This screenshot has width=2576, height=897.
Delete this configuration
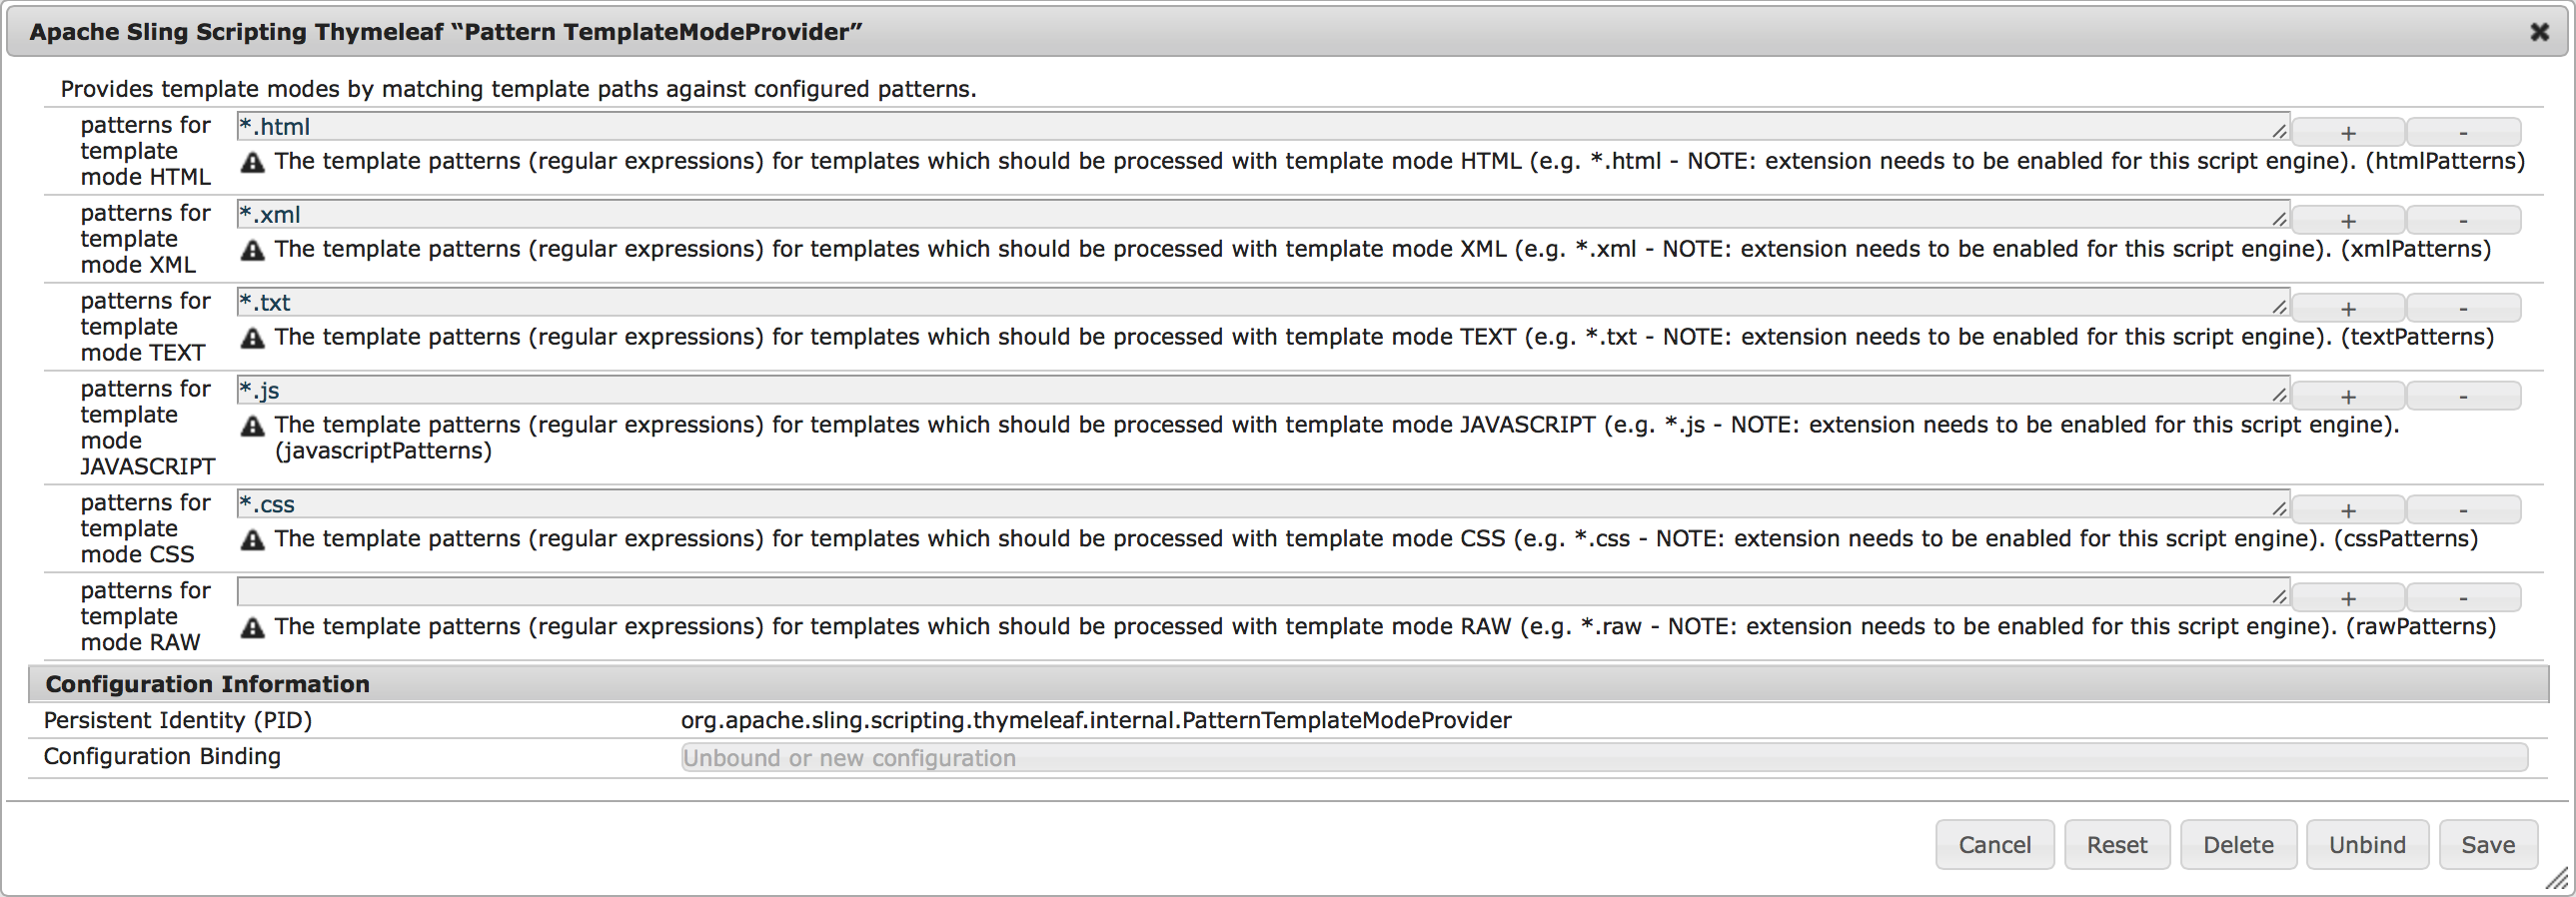click(2238, 843)
